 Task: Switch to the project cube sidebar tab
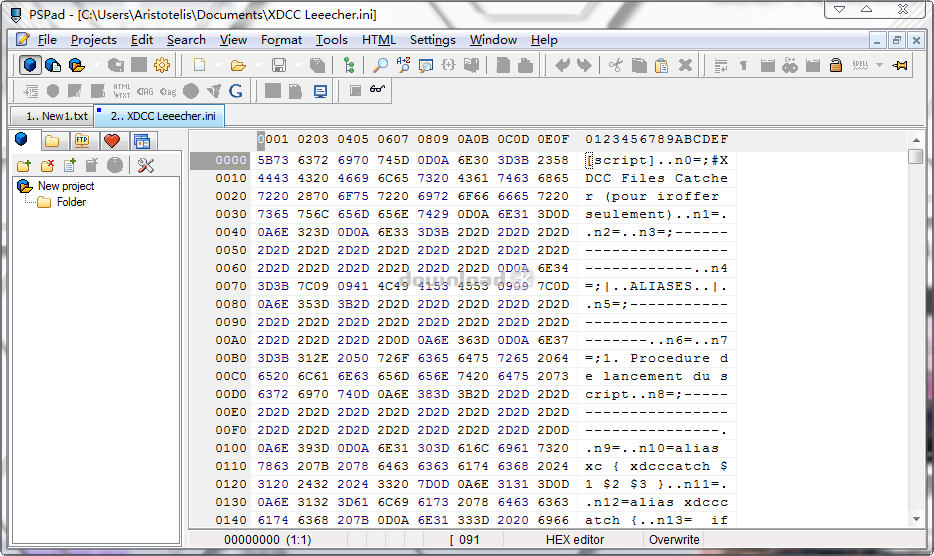click(21, 139)
